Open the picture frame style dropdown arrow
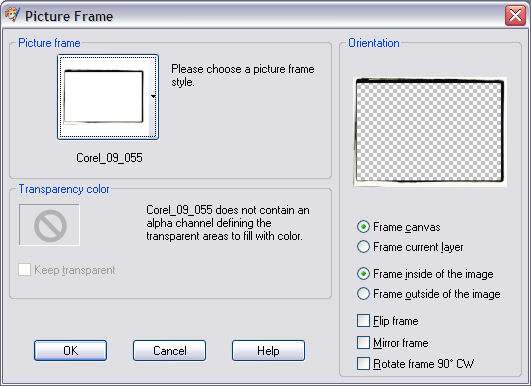Screen dimensions: 531x386 click(x=153, y=96)
